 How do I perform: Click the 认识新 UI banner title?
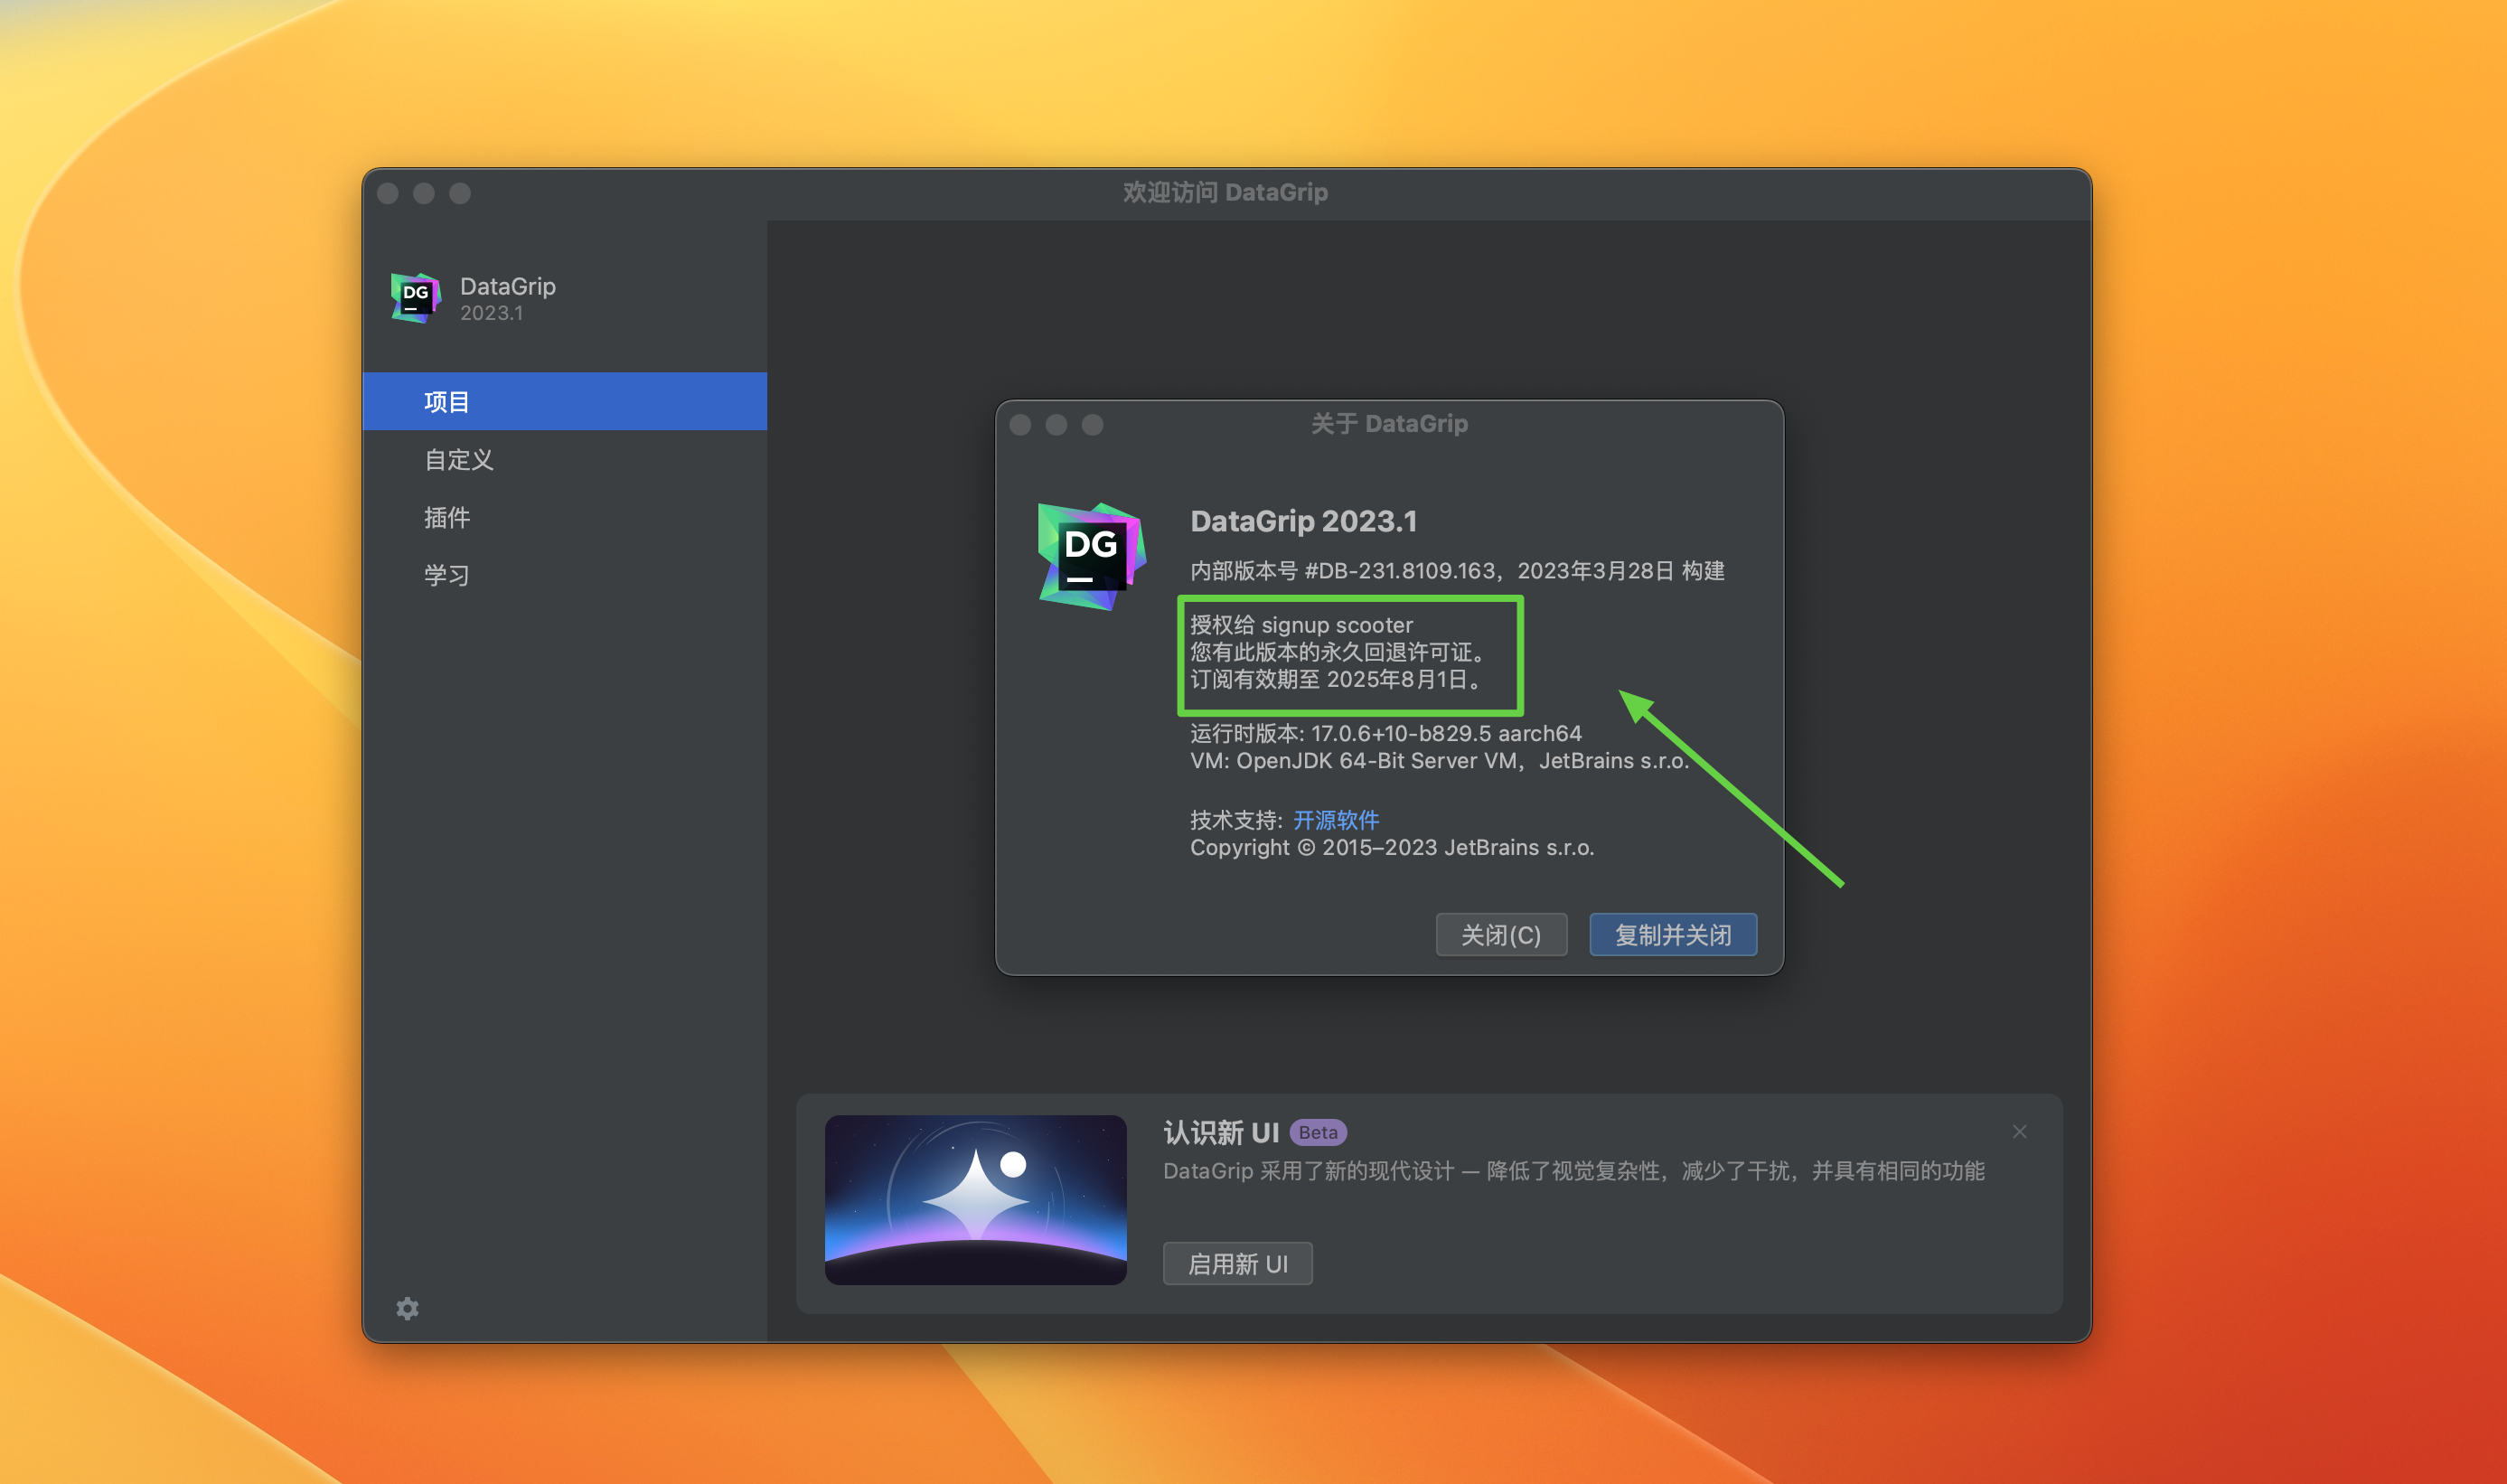point(1221,1132)
